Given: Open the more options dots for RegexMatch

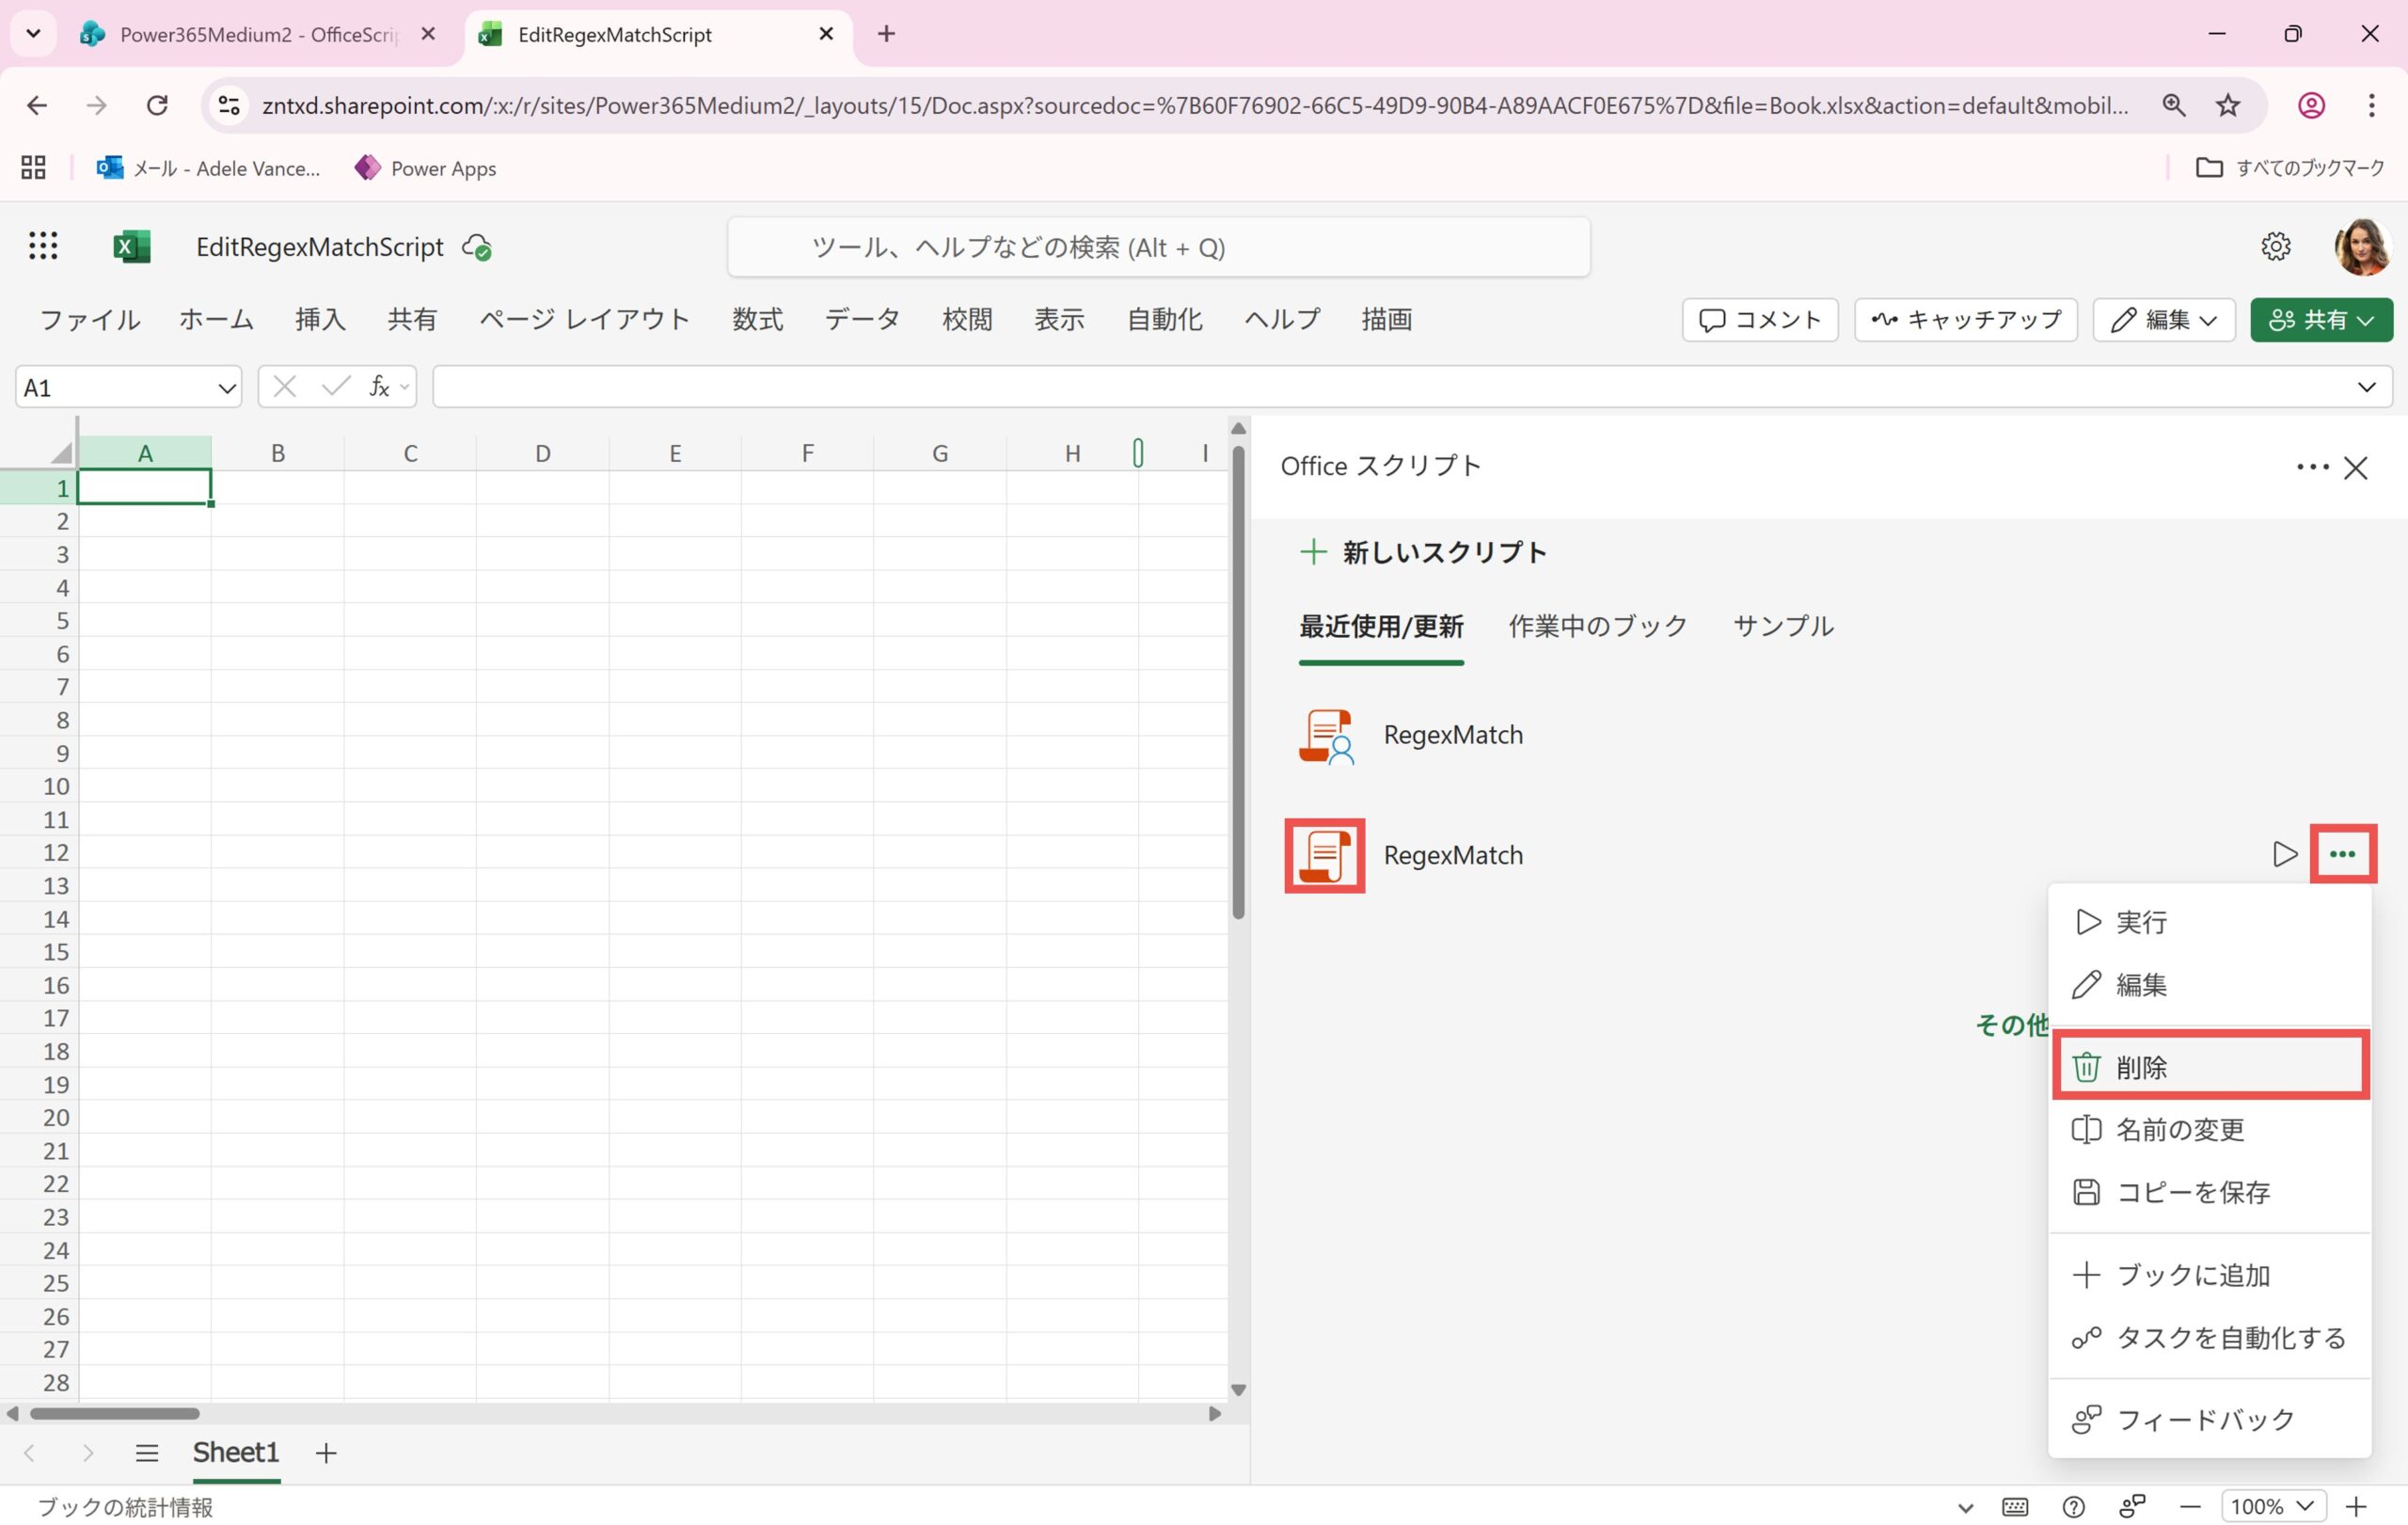Looking at the screenshot, I should click(2342, 854).
